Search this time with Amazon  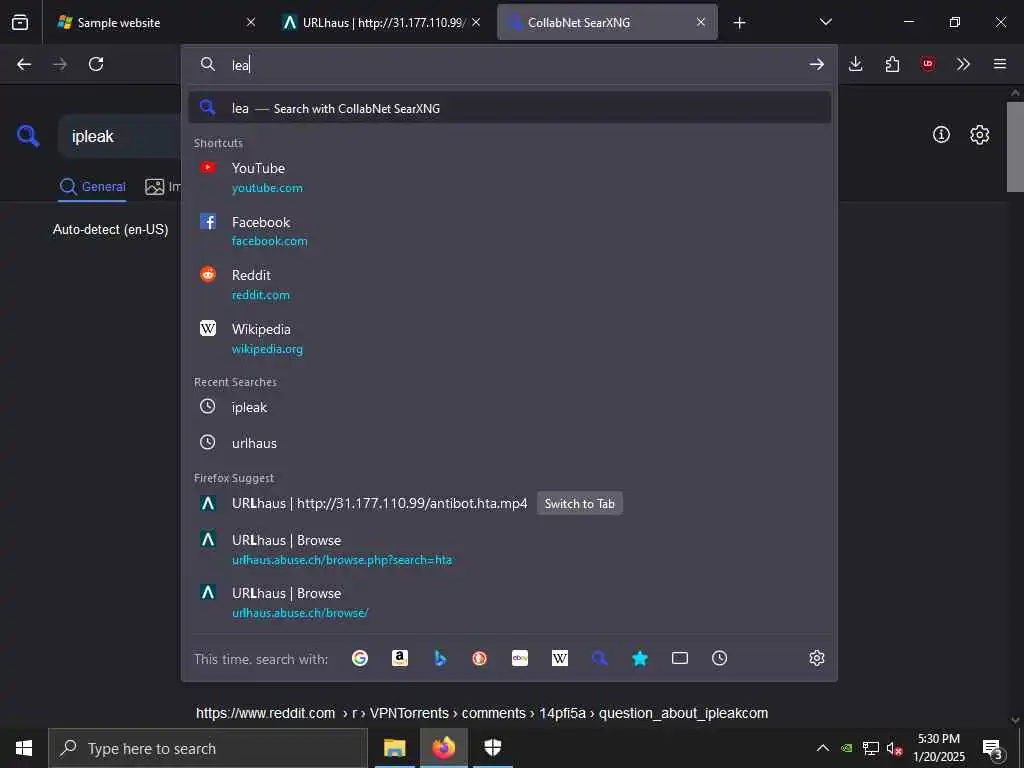tap(400, 658)
